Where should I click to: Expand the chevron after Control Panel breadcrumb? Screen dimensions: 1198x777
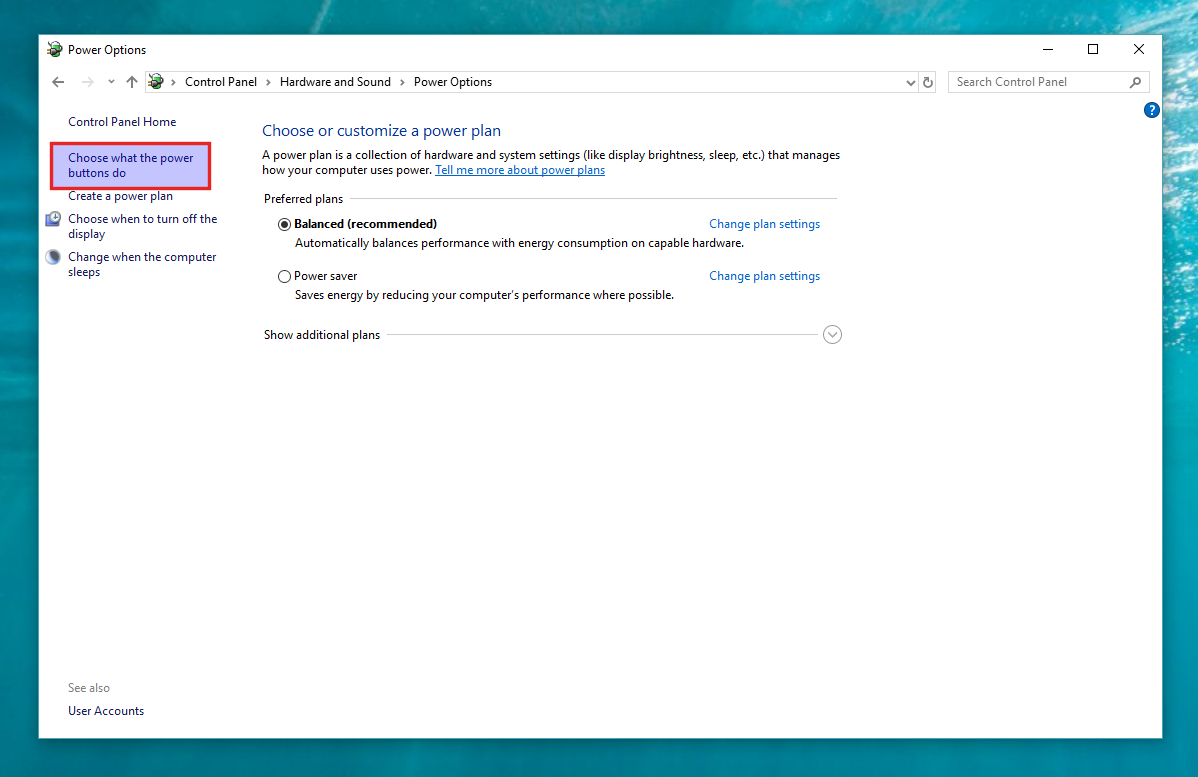pos(268,82)
